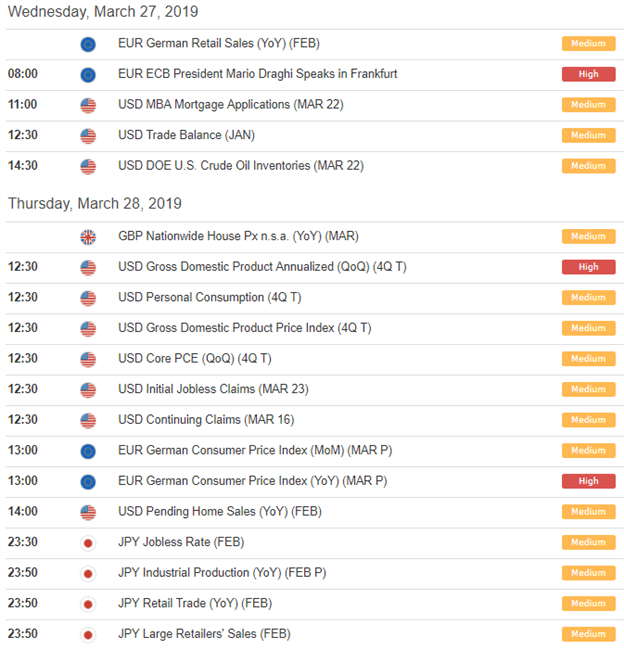Click Medium badge for JPY Retail Trade
This screenshot has height=649, width=624.
(x=588, y=604)
